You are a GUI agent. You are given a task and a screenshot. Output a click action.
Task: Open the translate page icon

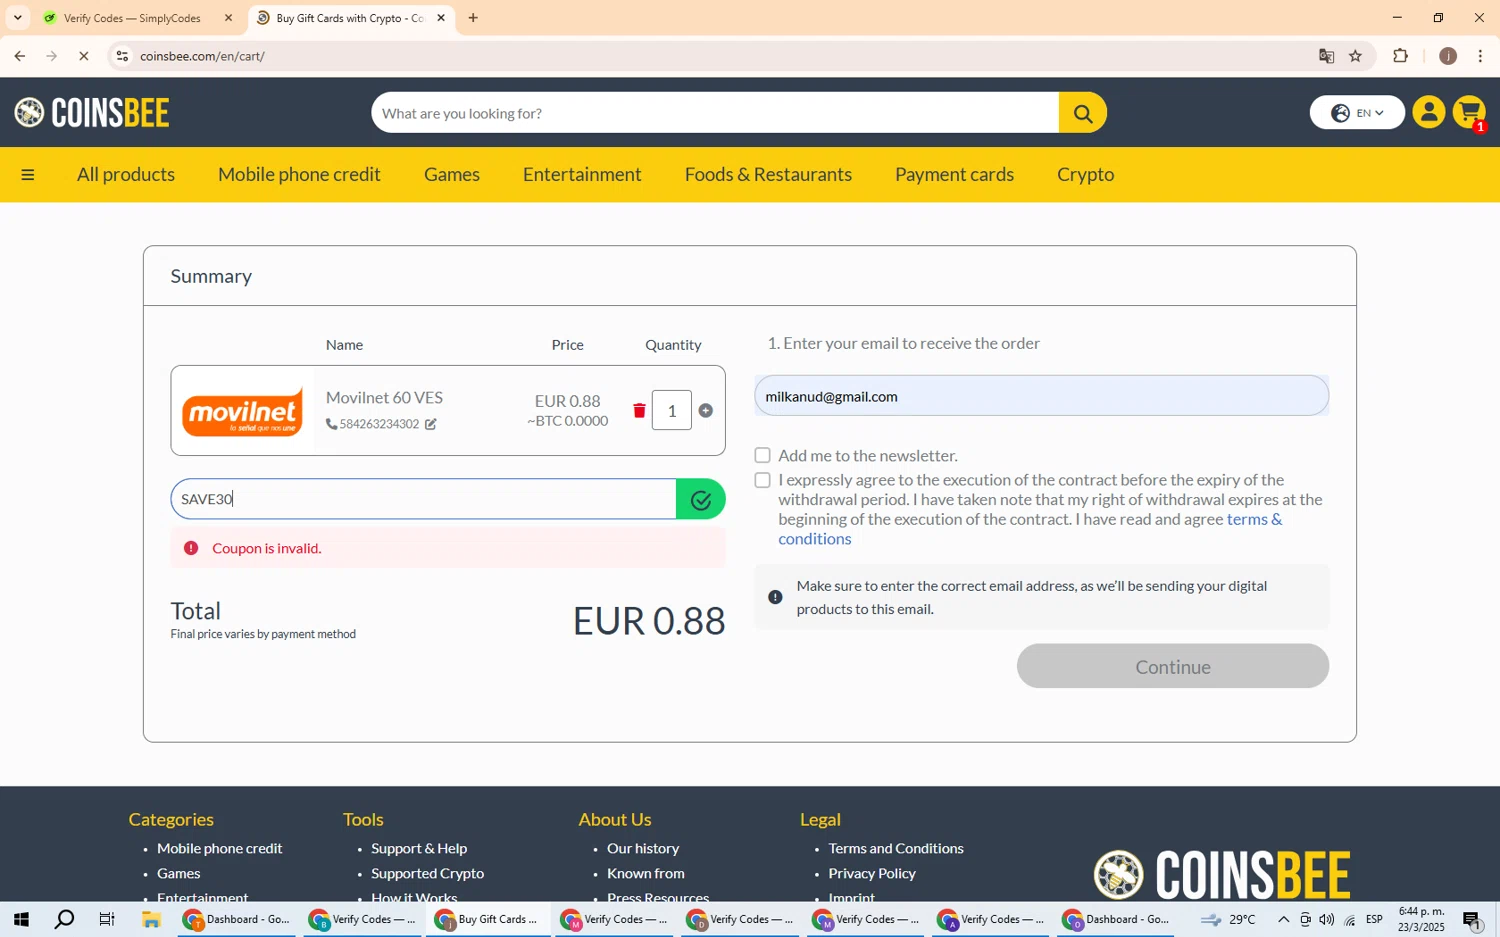[x=1327, y=56]
